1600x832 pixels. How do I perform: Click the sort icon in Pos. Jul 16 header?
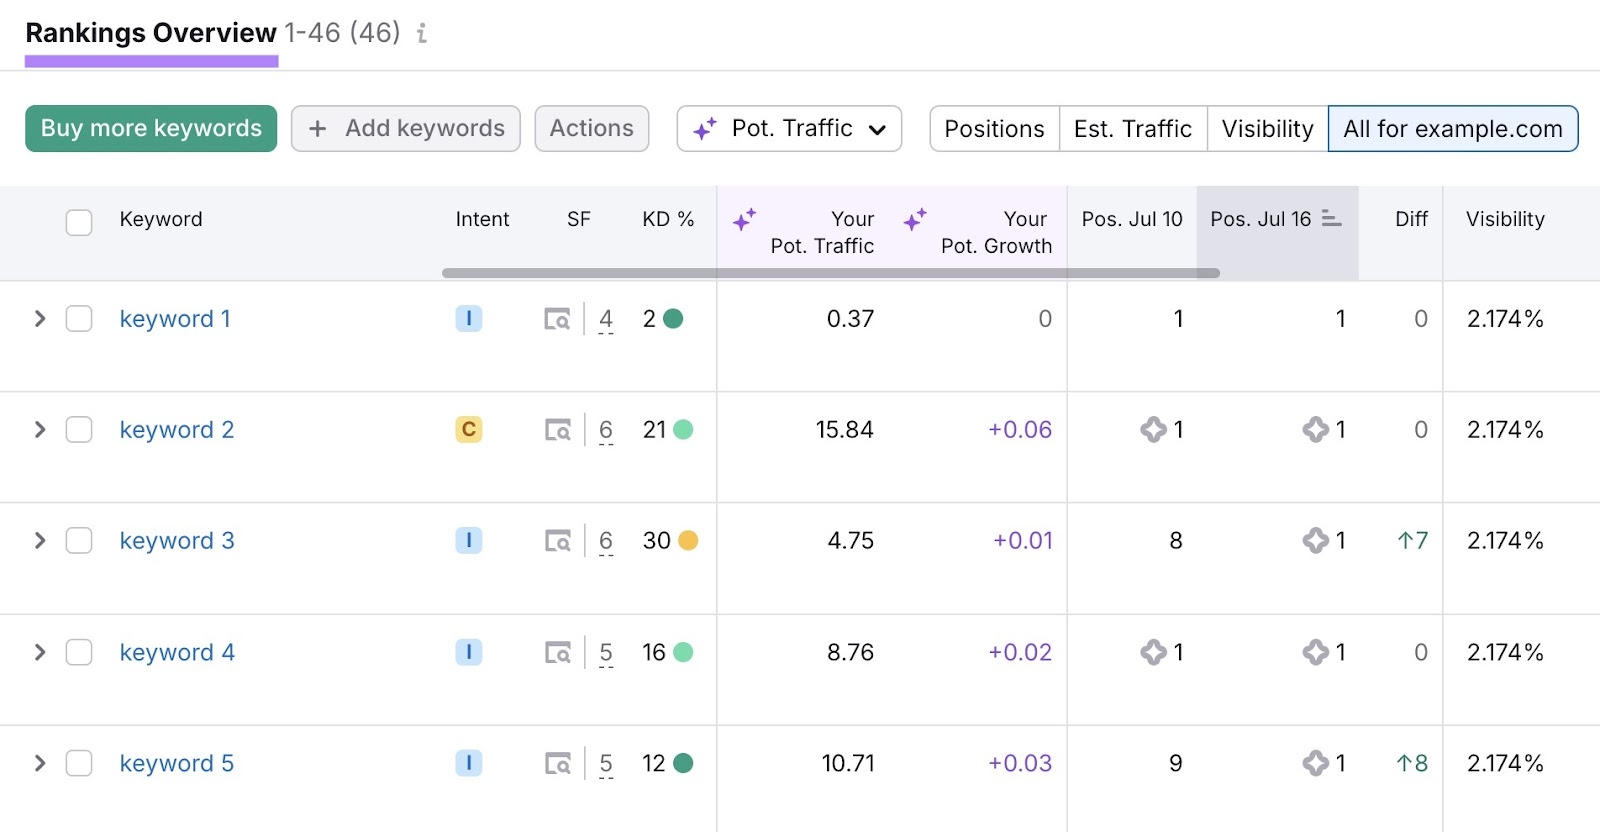pyautogui.click(x=1331, y=218)
